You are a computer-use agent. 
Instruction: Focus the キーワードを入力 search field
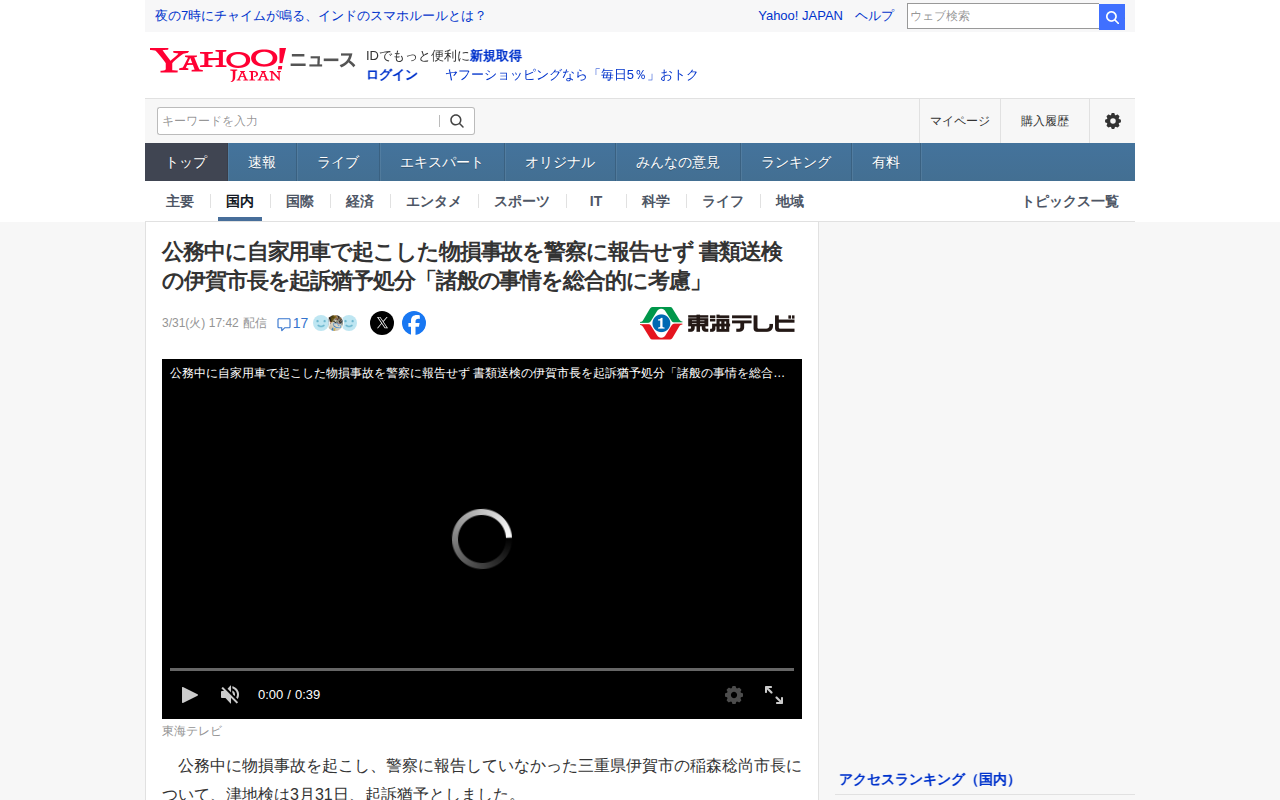[x=298, y=121]
